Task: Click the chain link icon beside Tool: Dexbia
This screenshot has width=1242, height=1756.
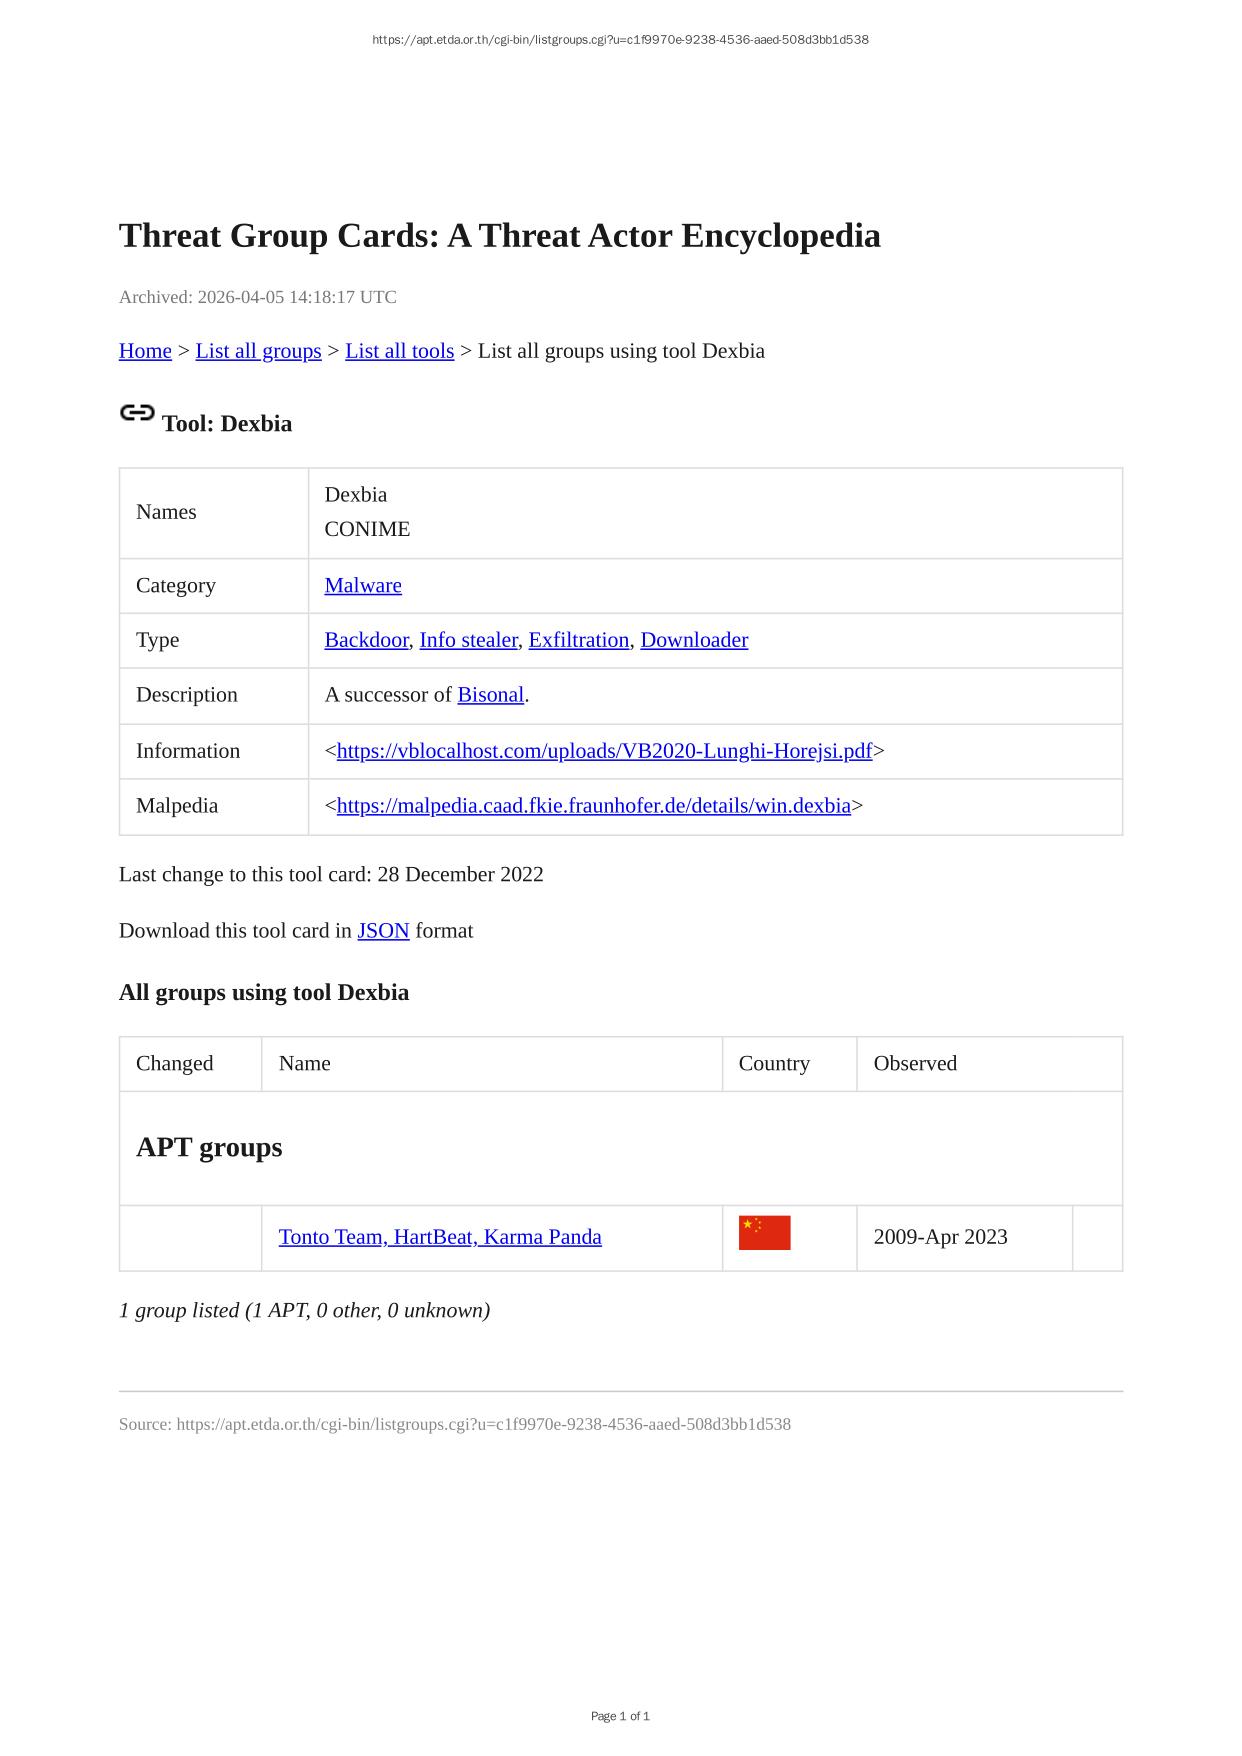Action: [137, 413]
